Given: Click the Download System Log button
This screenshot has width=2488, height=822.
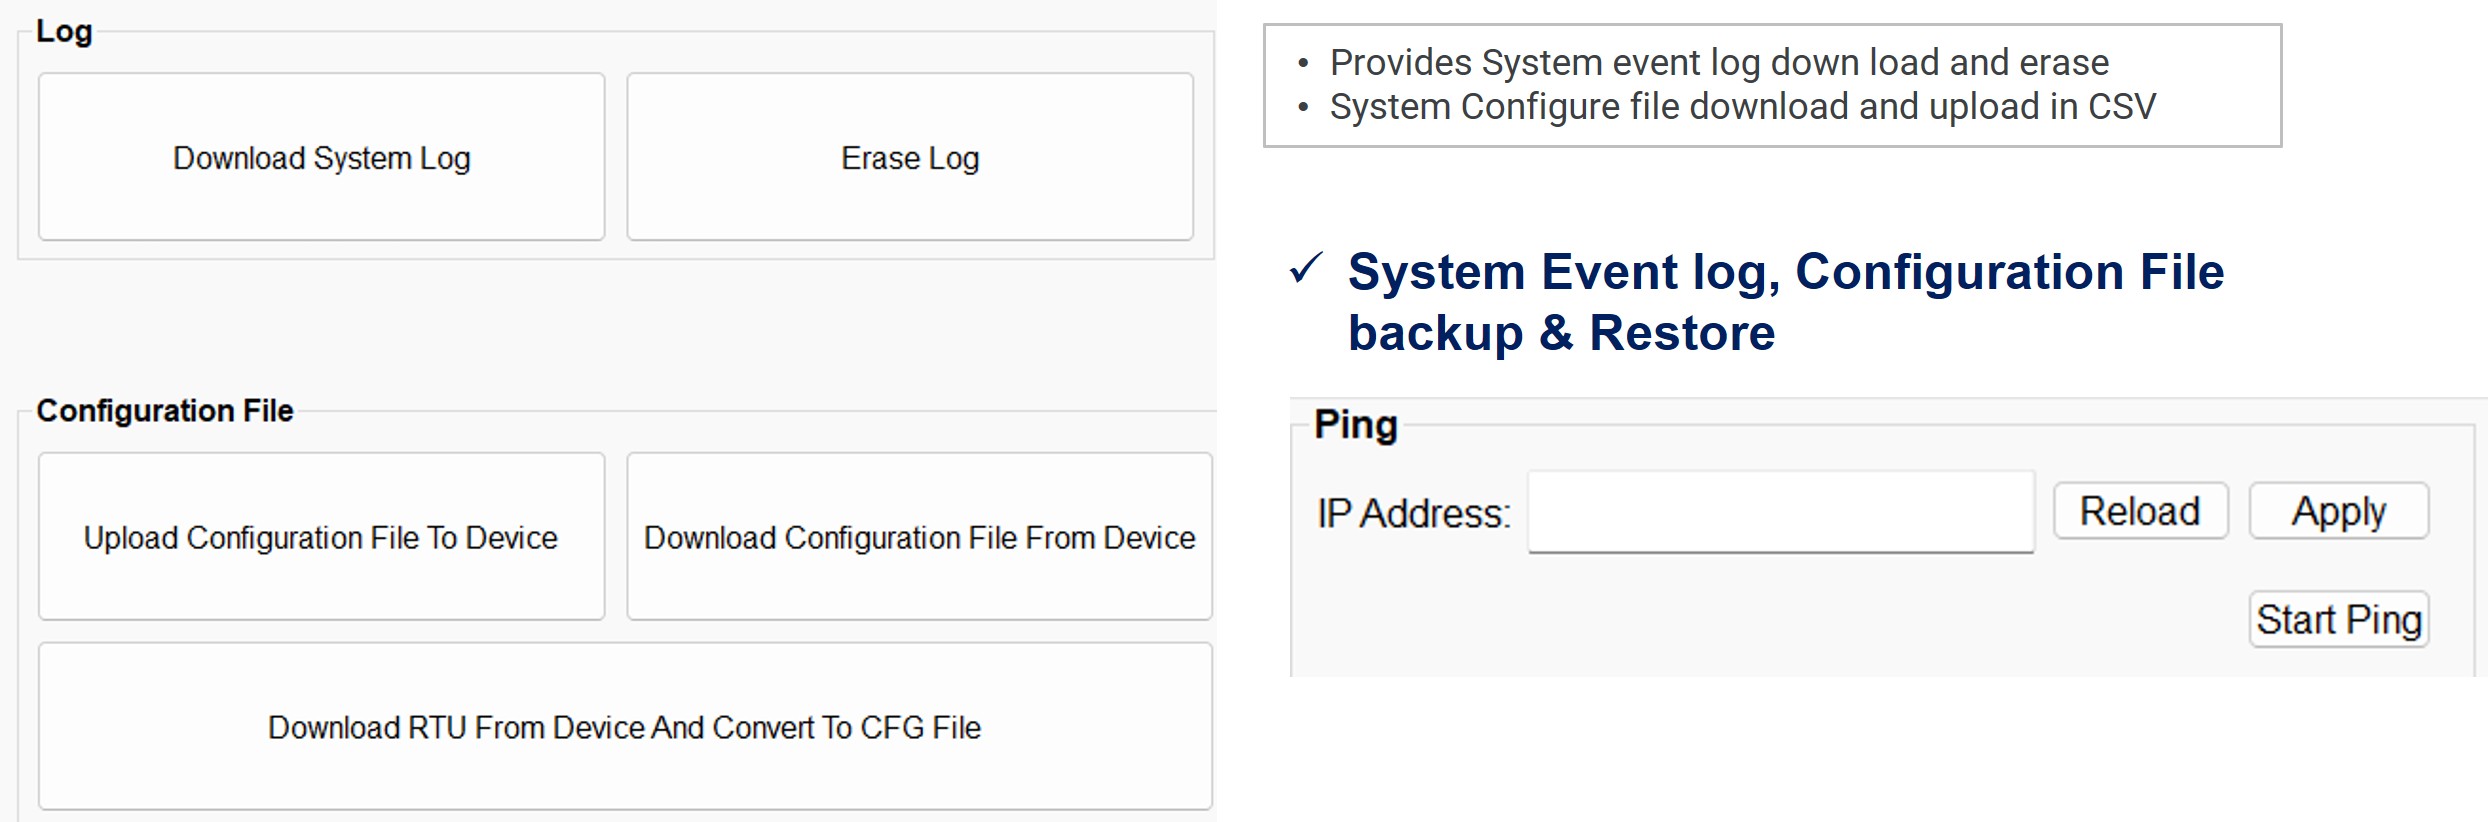Looking at the screenshot, I should click(x=321, y=156).
